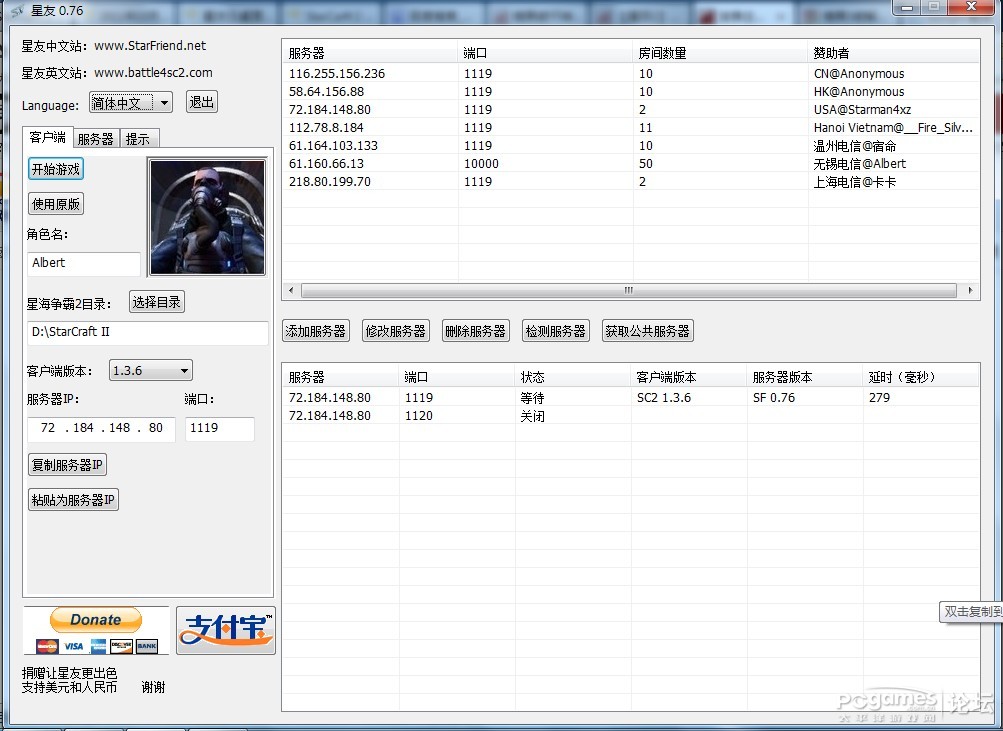Viewport: 1003px width, 731px height.
Task: Click the 粘贴为服务器IP button
Action: (x=74, y=499)
